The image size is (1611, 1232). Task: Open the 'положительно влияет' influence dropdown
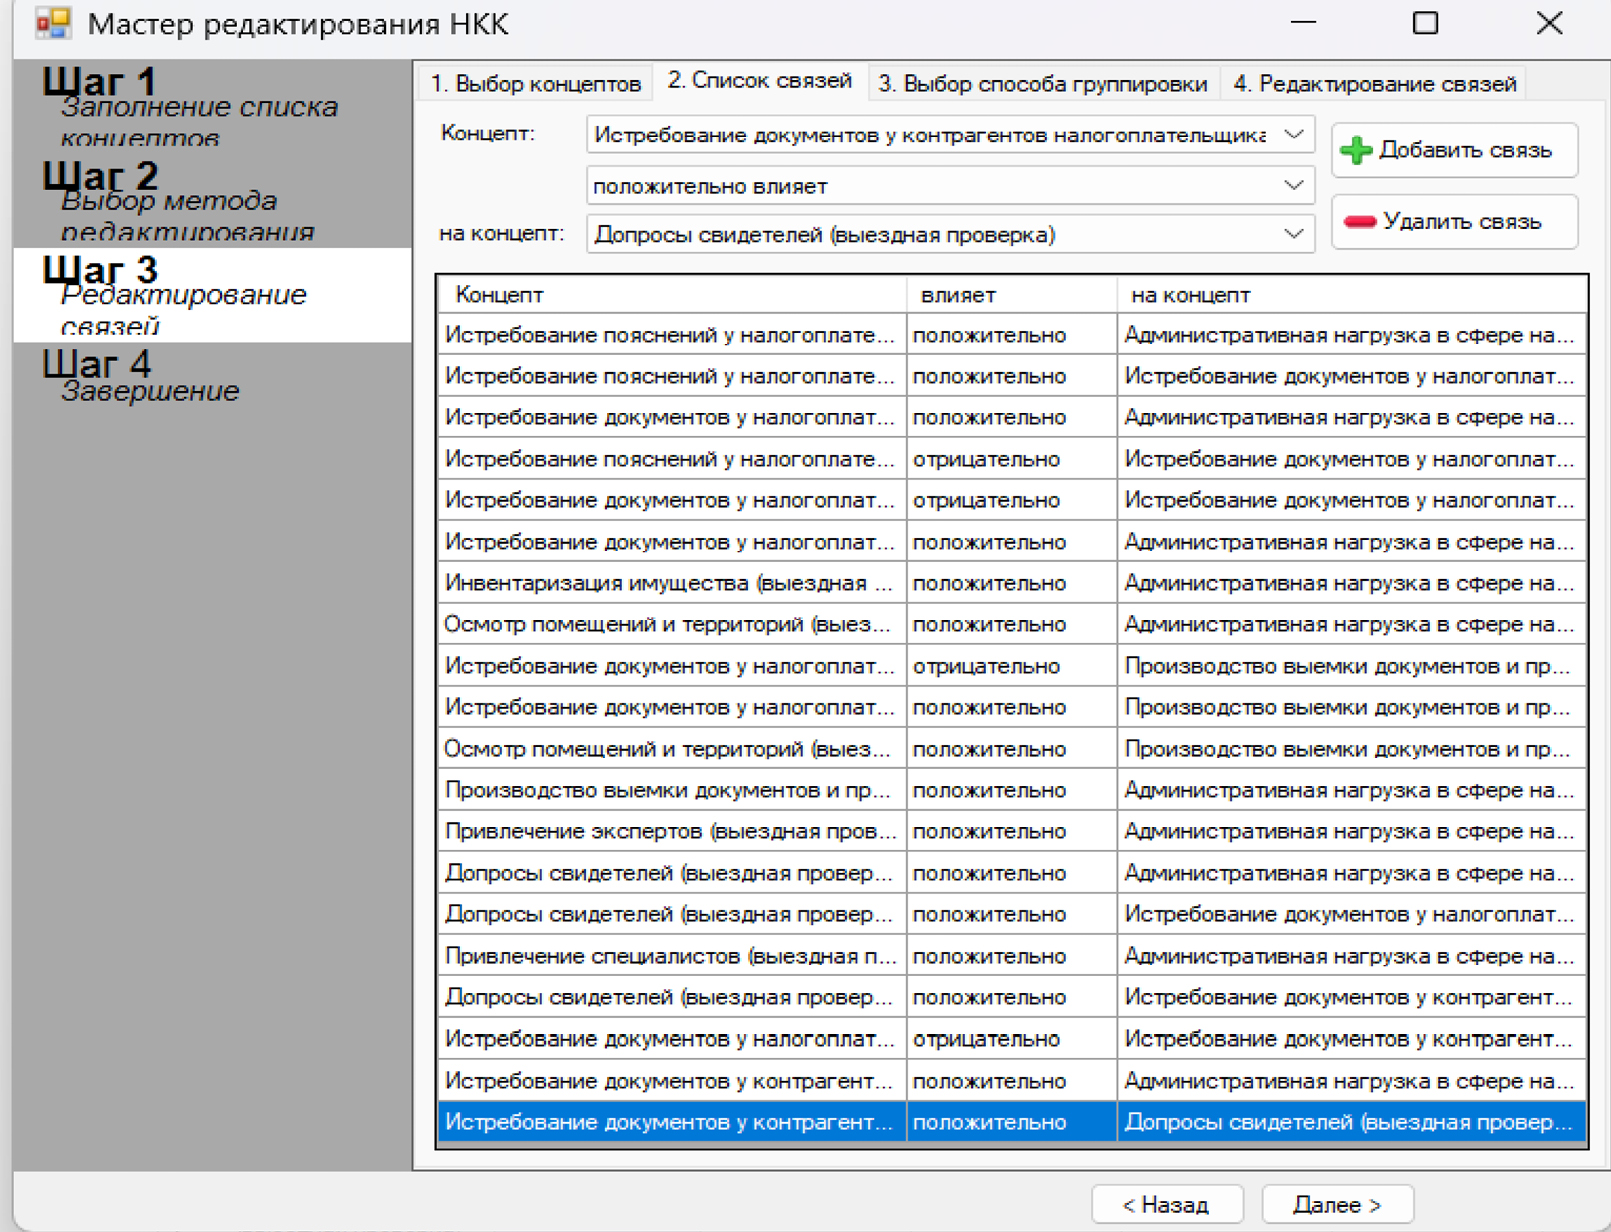pos(1293,186)
